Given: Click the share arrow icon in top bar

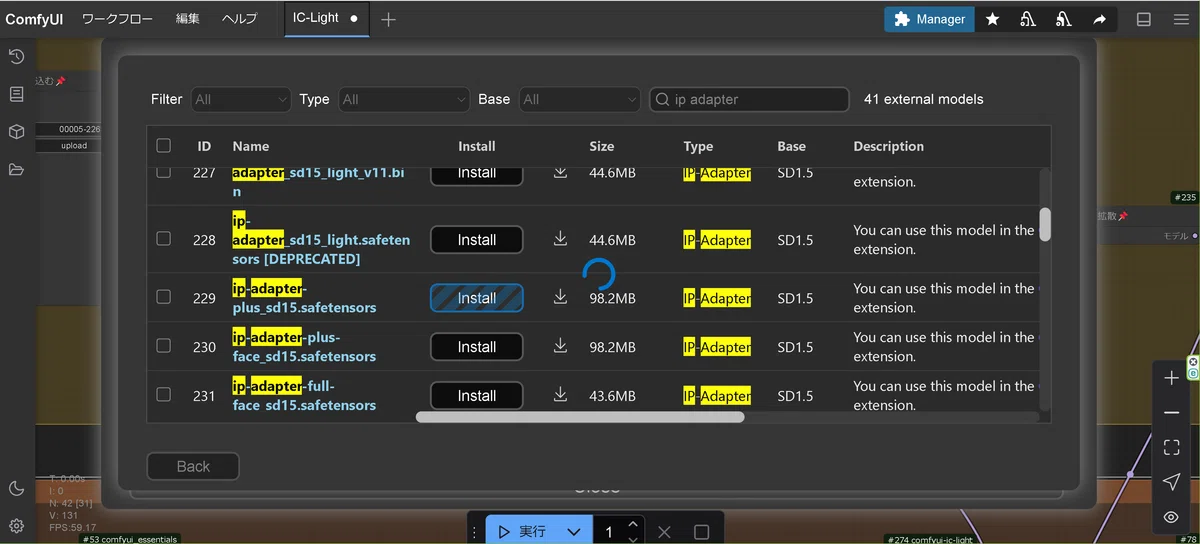Looking at the screenshot, I should point(1099,19).
